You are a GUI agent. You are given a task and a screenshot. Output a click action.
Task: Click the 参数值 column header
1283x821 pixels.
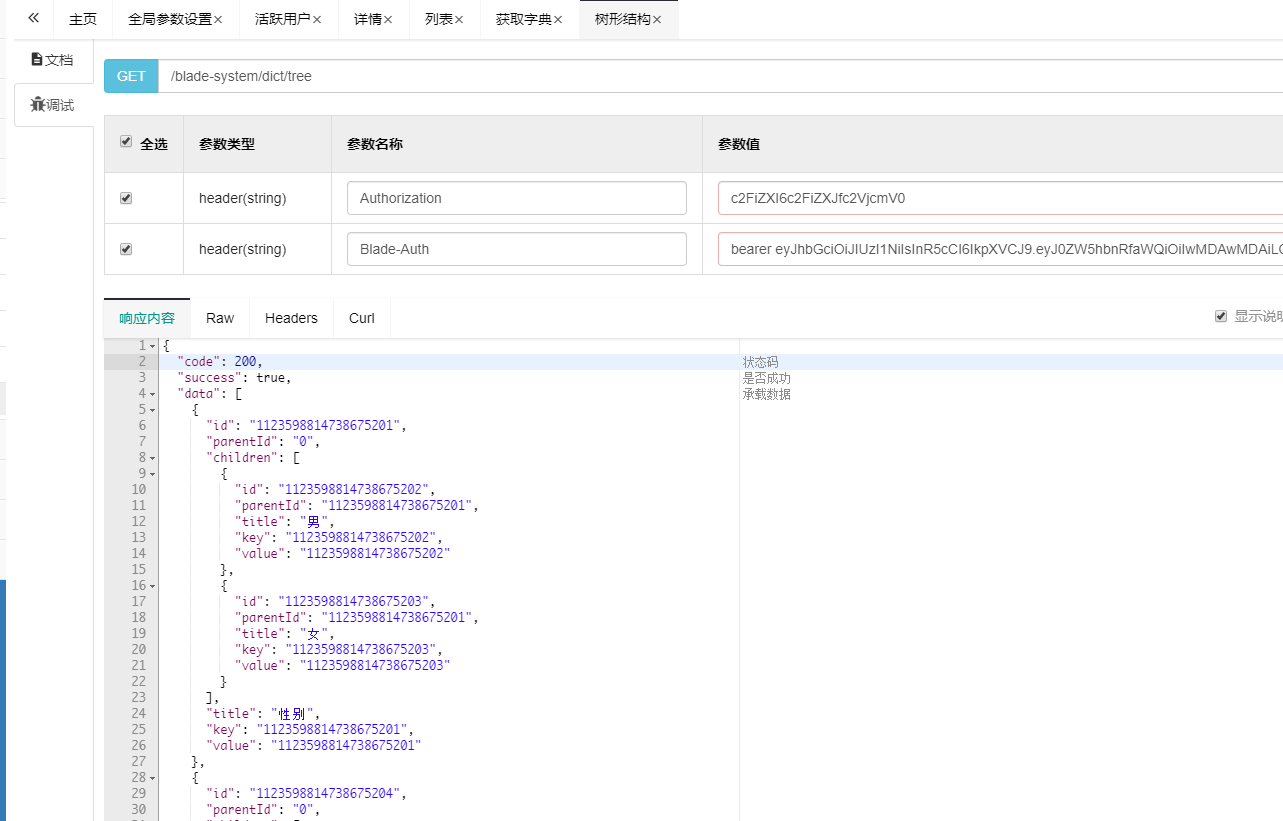[x=739, y=144]
